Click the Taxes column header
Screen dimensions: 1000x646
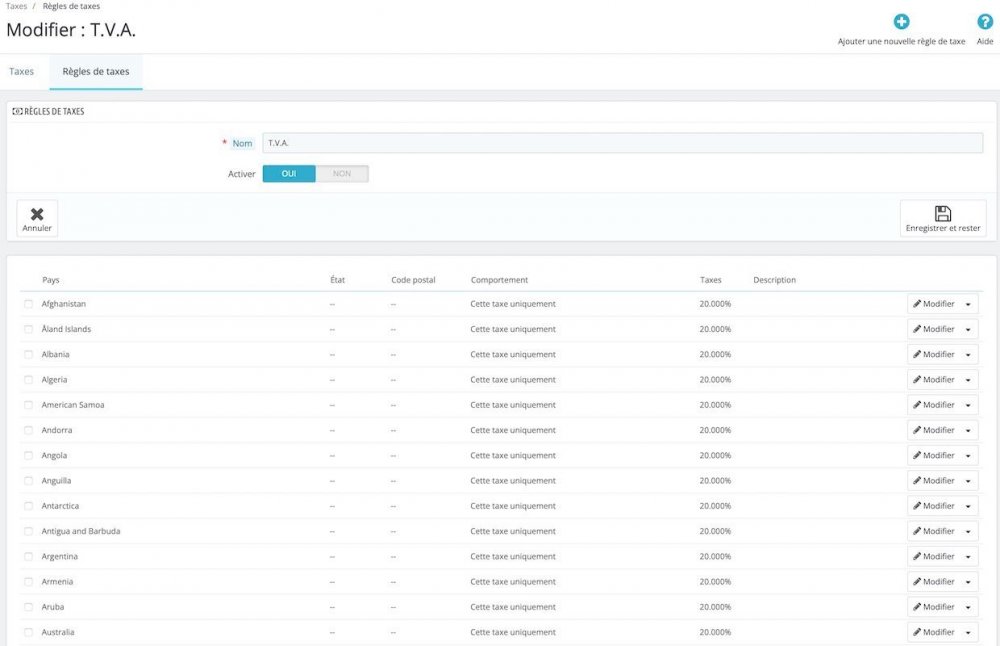pyautogui.click(x=710, y=280)
